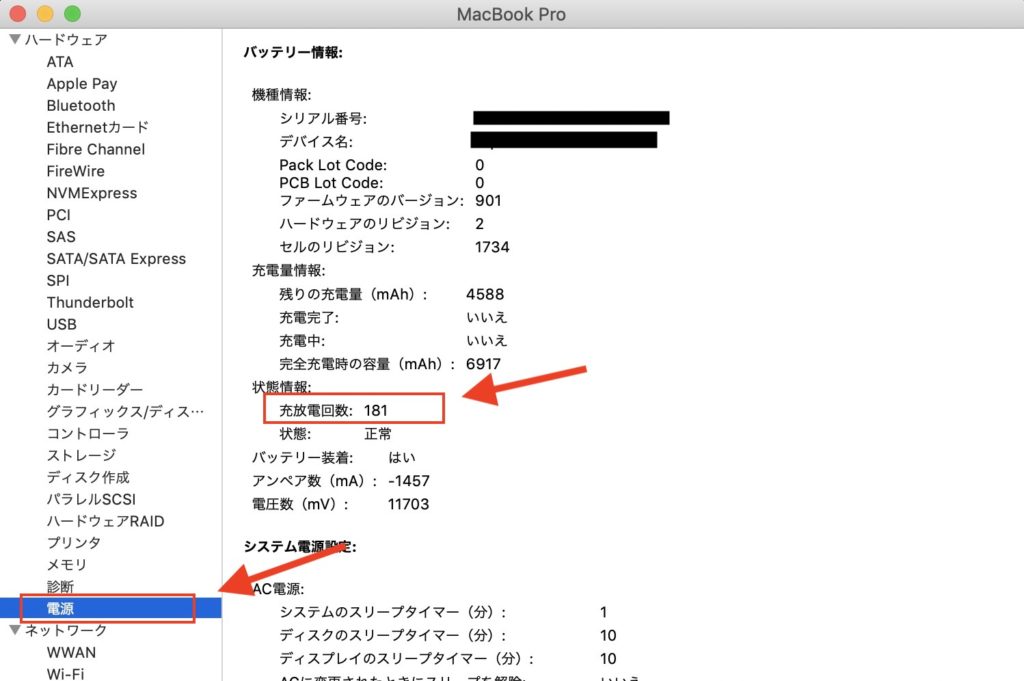Select 電源 in the sidebar
The height and width of the screenshot is (681, 1024).
pos(60,608)
